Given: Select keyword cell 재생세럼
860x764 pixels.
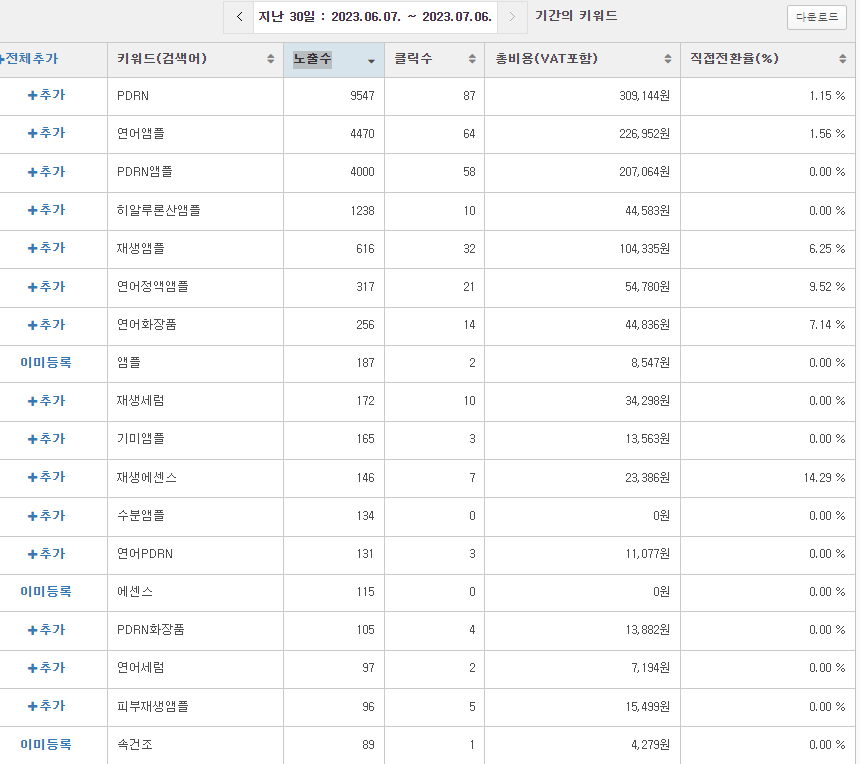Looking at the screenshot, I should [195, 401].
